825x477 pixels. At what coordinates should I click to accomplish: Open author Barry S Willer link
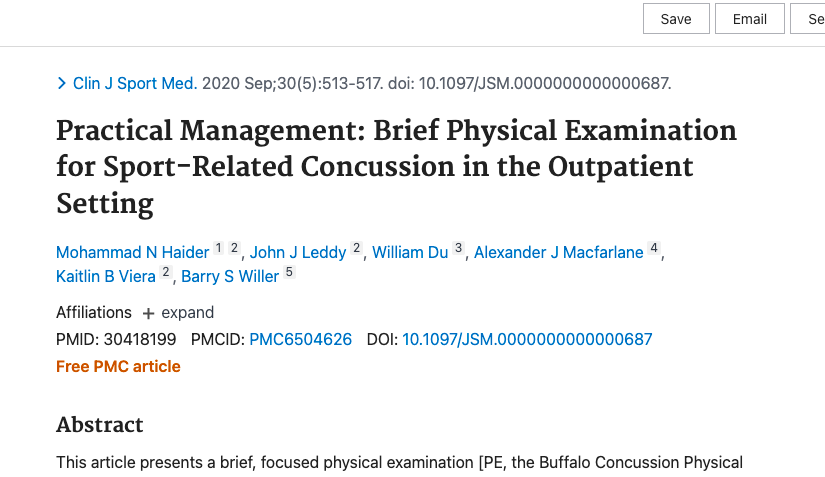(230, 277)
